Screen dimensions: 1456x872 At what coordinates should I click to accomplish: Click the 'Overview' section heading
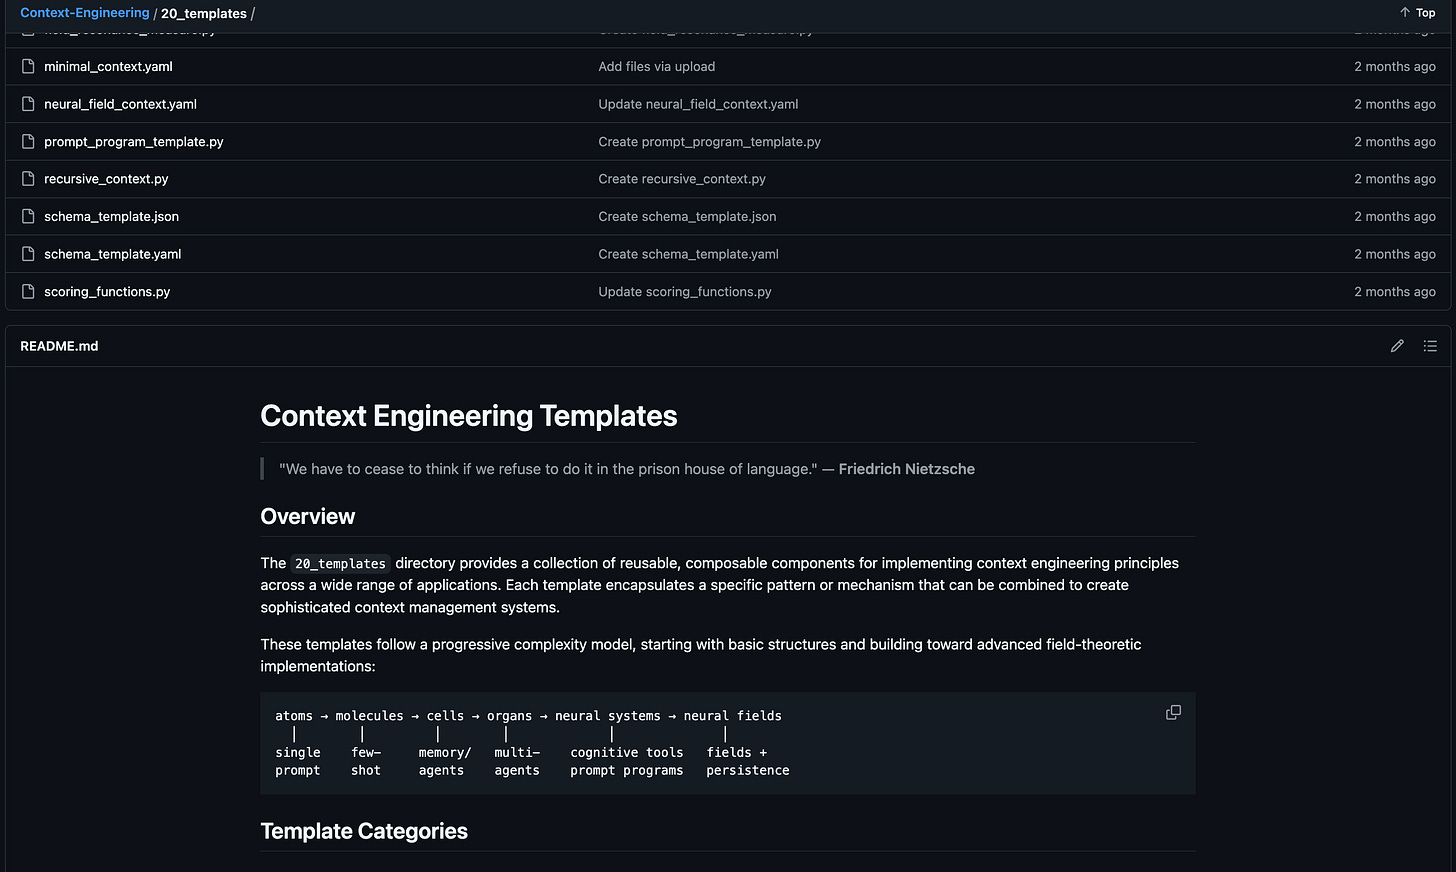(x=308, y=516)
